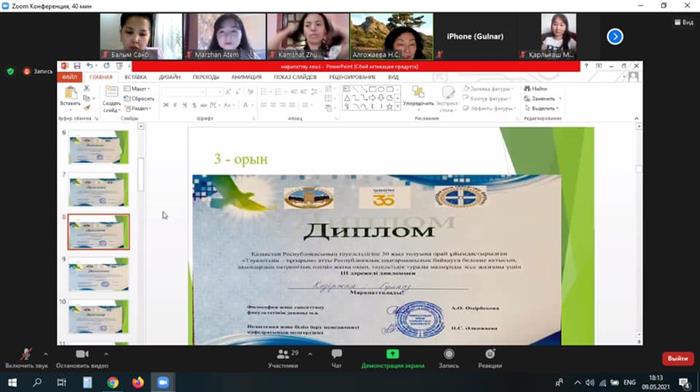Image resolution: width=700 pixels, height=392 pixels.
Task: Toggle italic formatting
Action: pyautogui.click(x=175, y=105)
